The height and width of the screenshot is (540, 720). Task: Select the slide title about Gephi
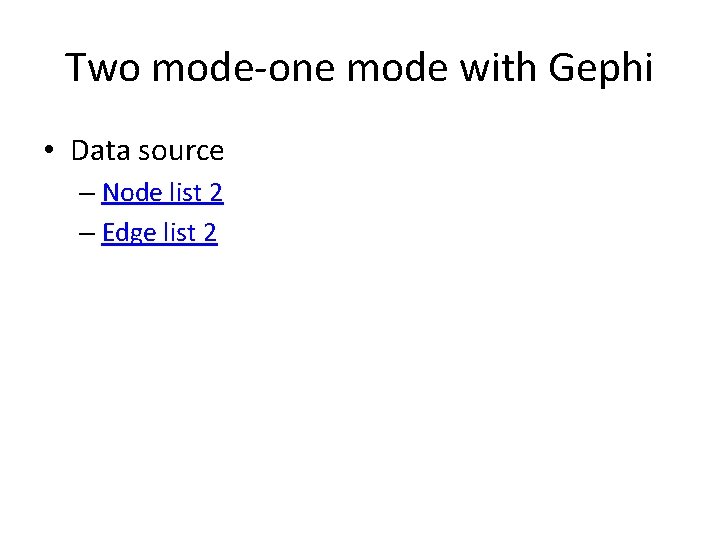[x=359, y=68]
